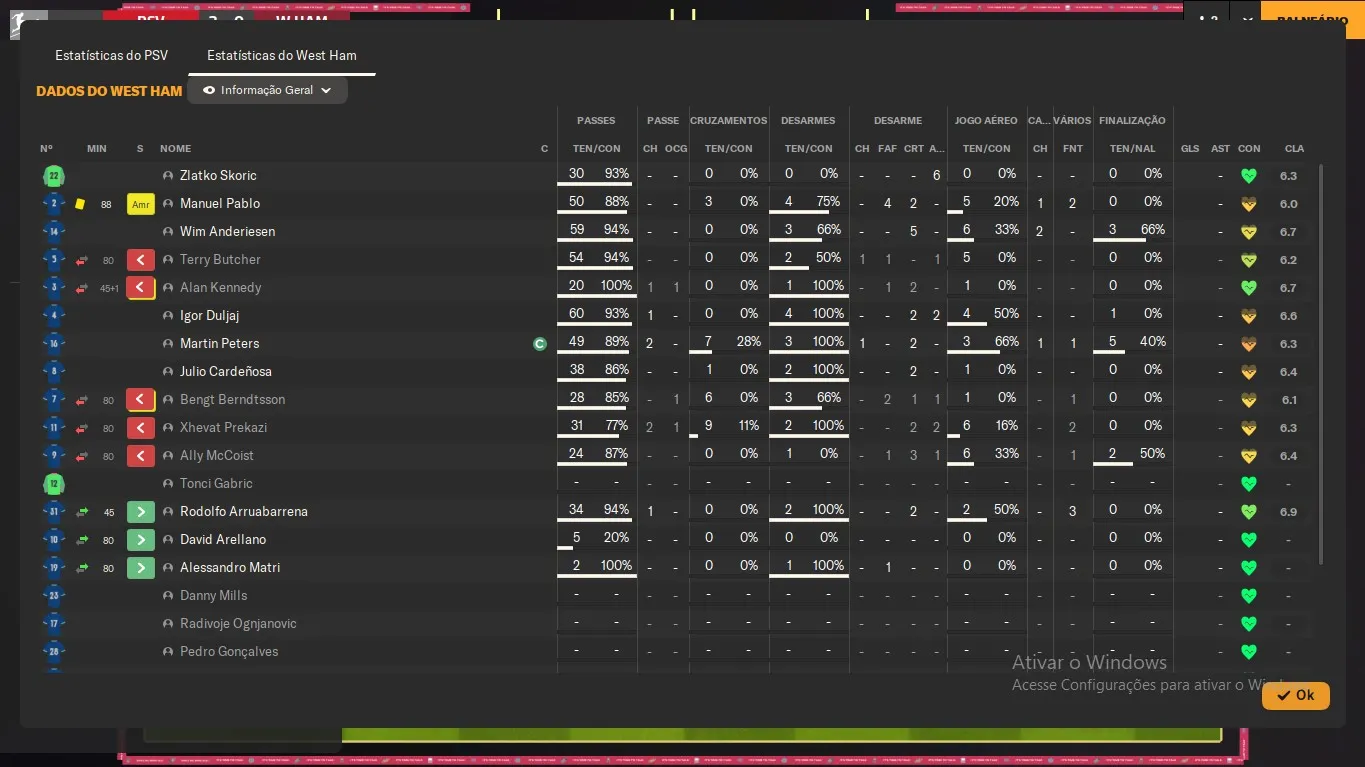
Task: Click the TEN/NAL column subheader
Action: (1132, 149)
